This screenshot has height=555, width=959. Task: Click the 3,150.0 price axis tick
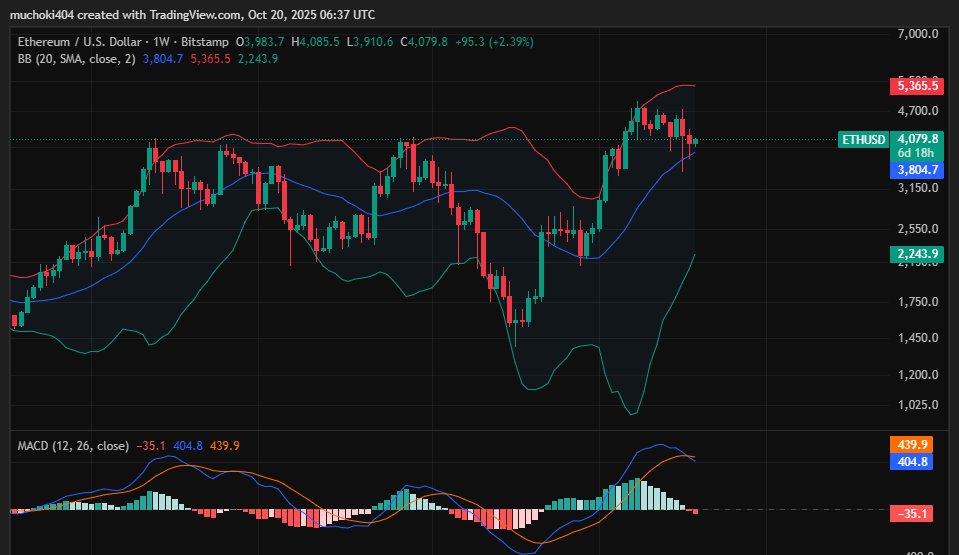point(917,188)
